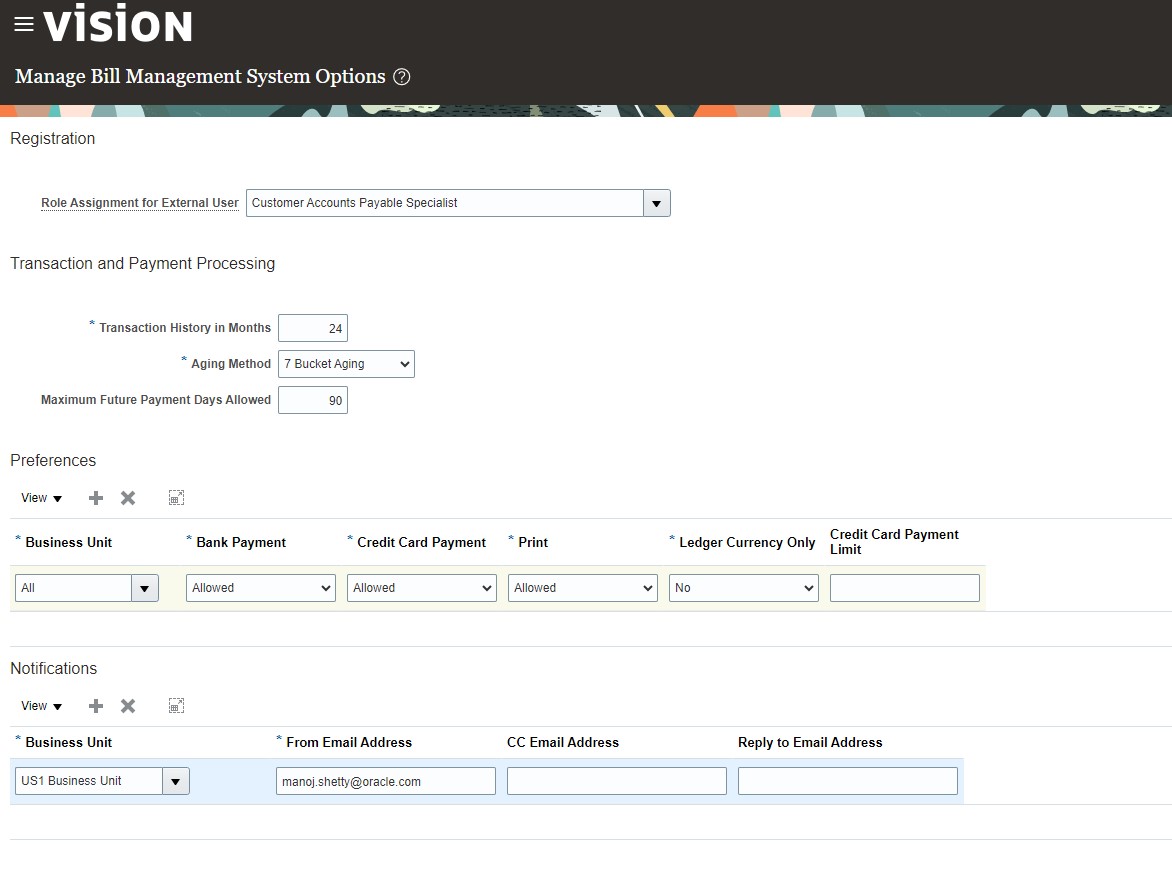
Task: Detach the Preferences table
Action: [176, 497]
